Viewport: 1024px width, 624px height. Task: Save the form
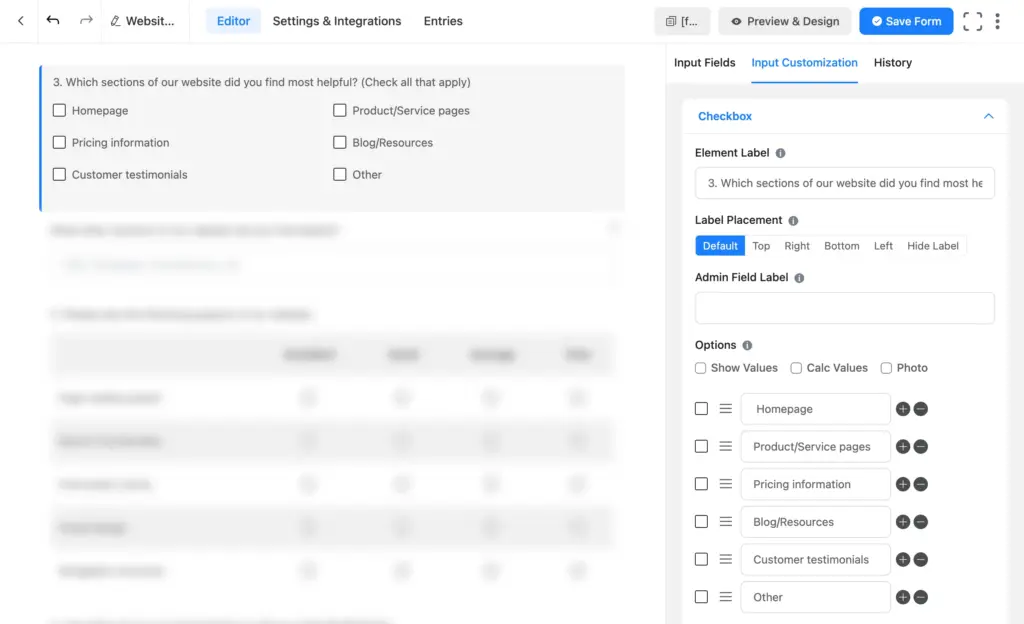906,21
